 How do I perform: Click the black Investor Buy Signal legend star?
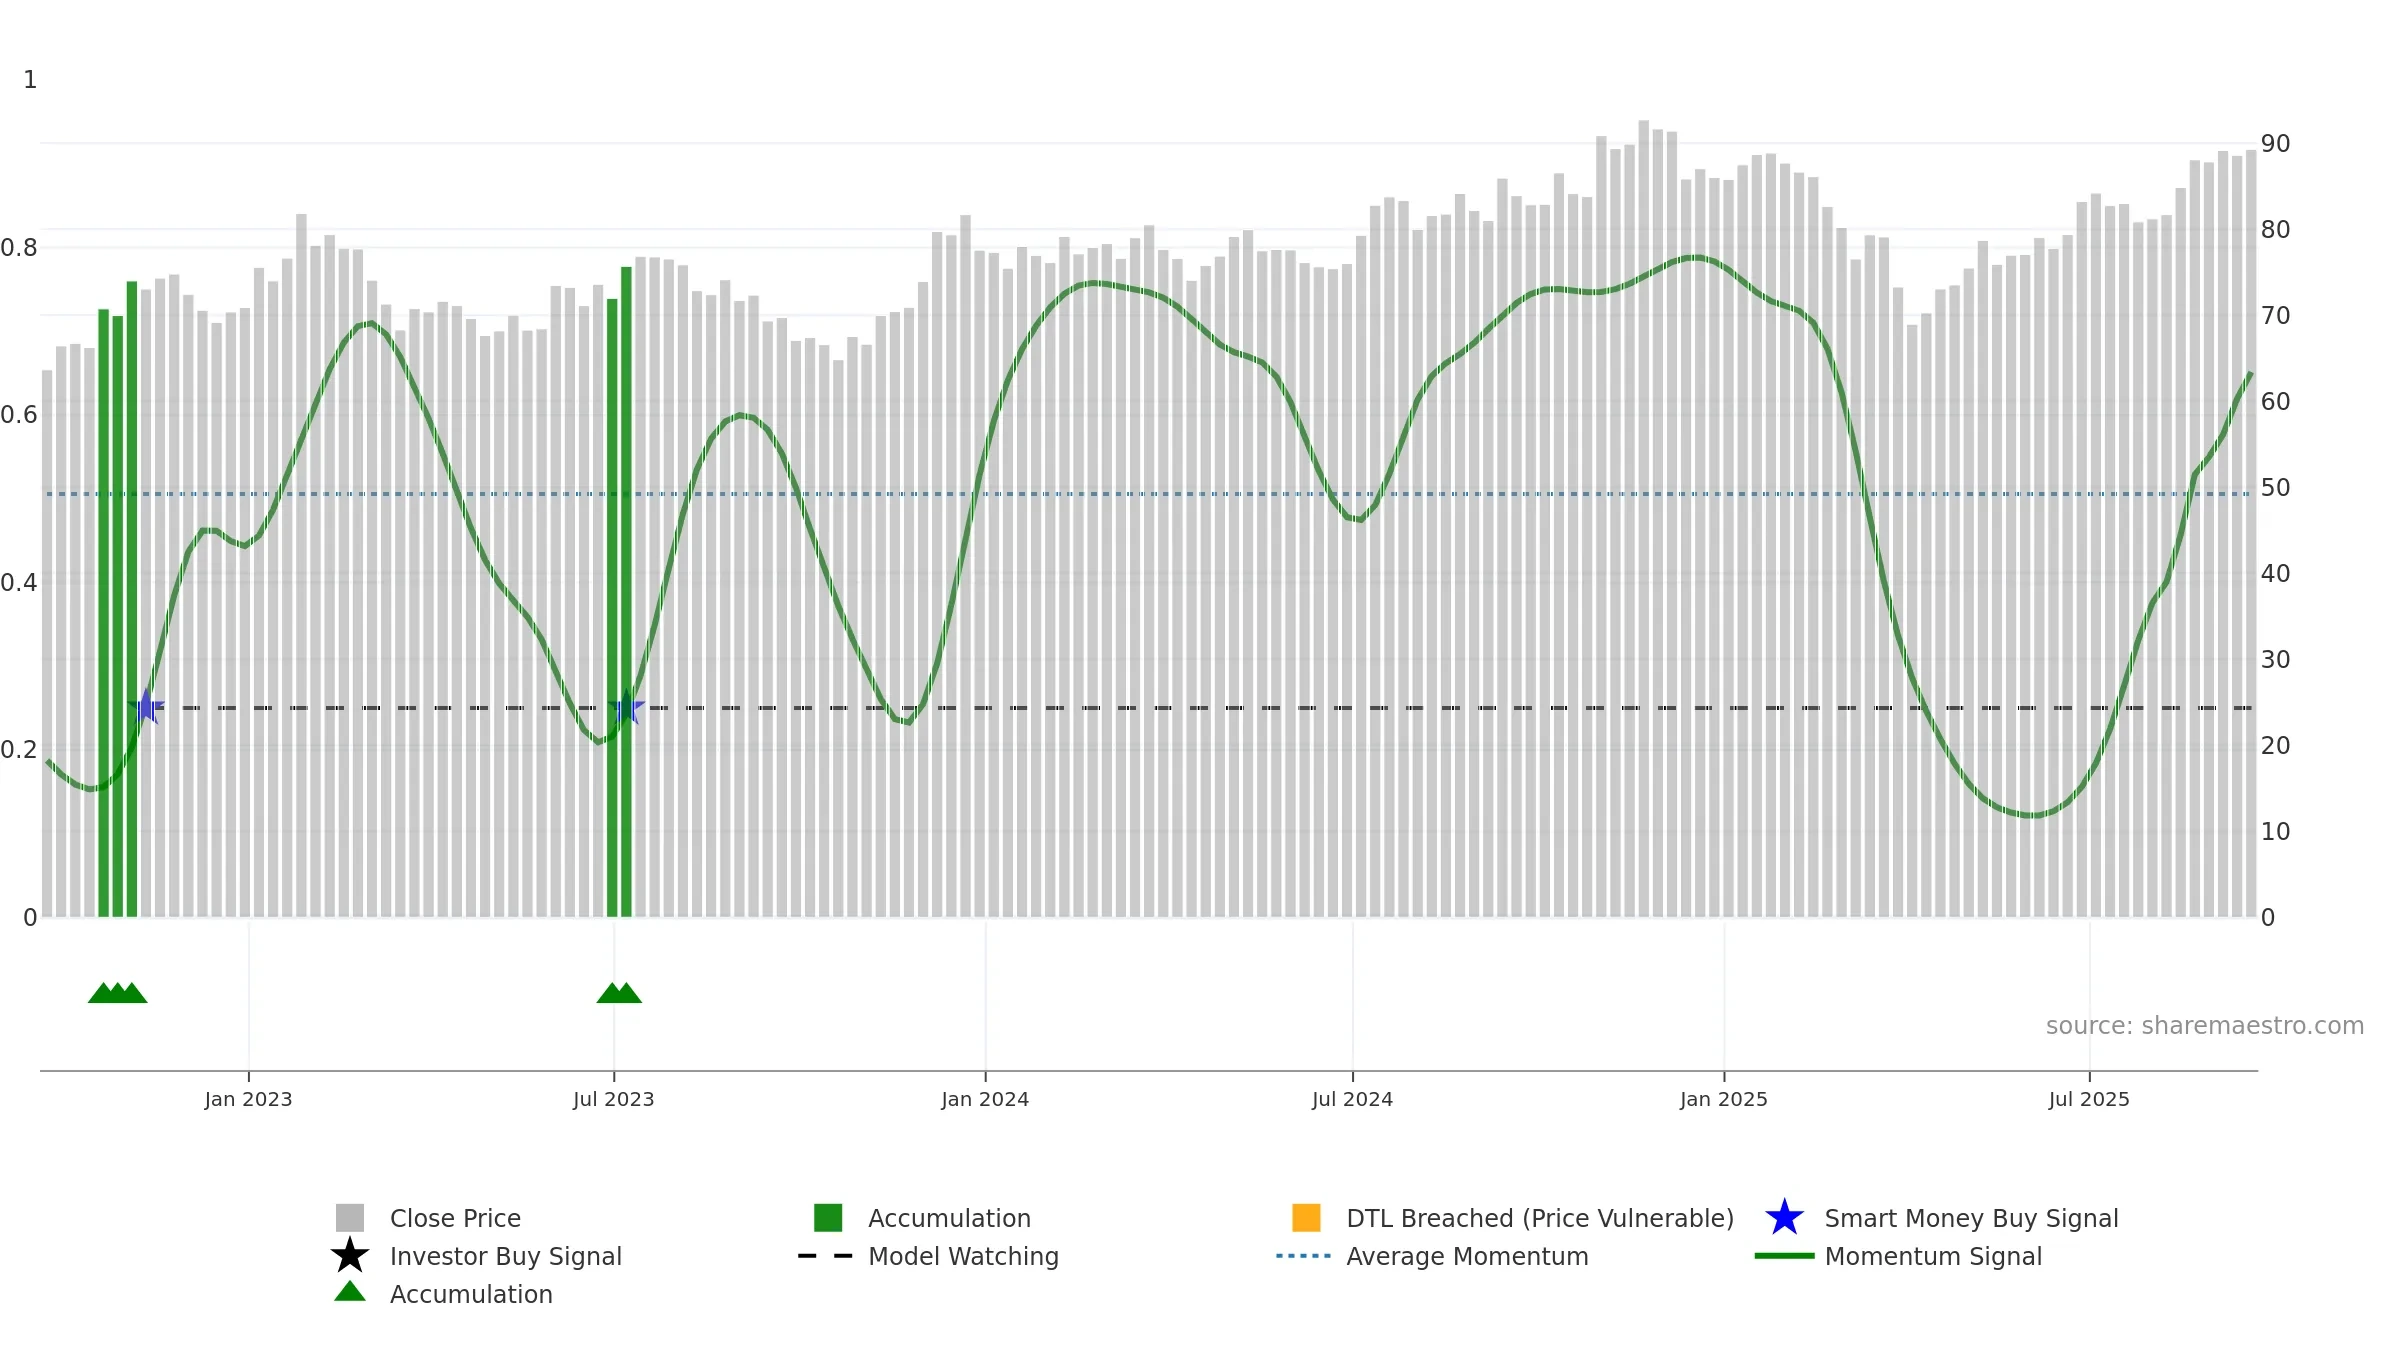click(x=350, y=1256)
